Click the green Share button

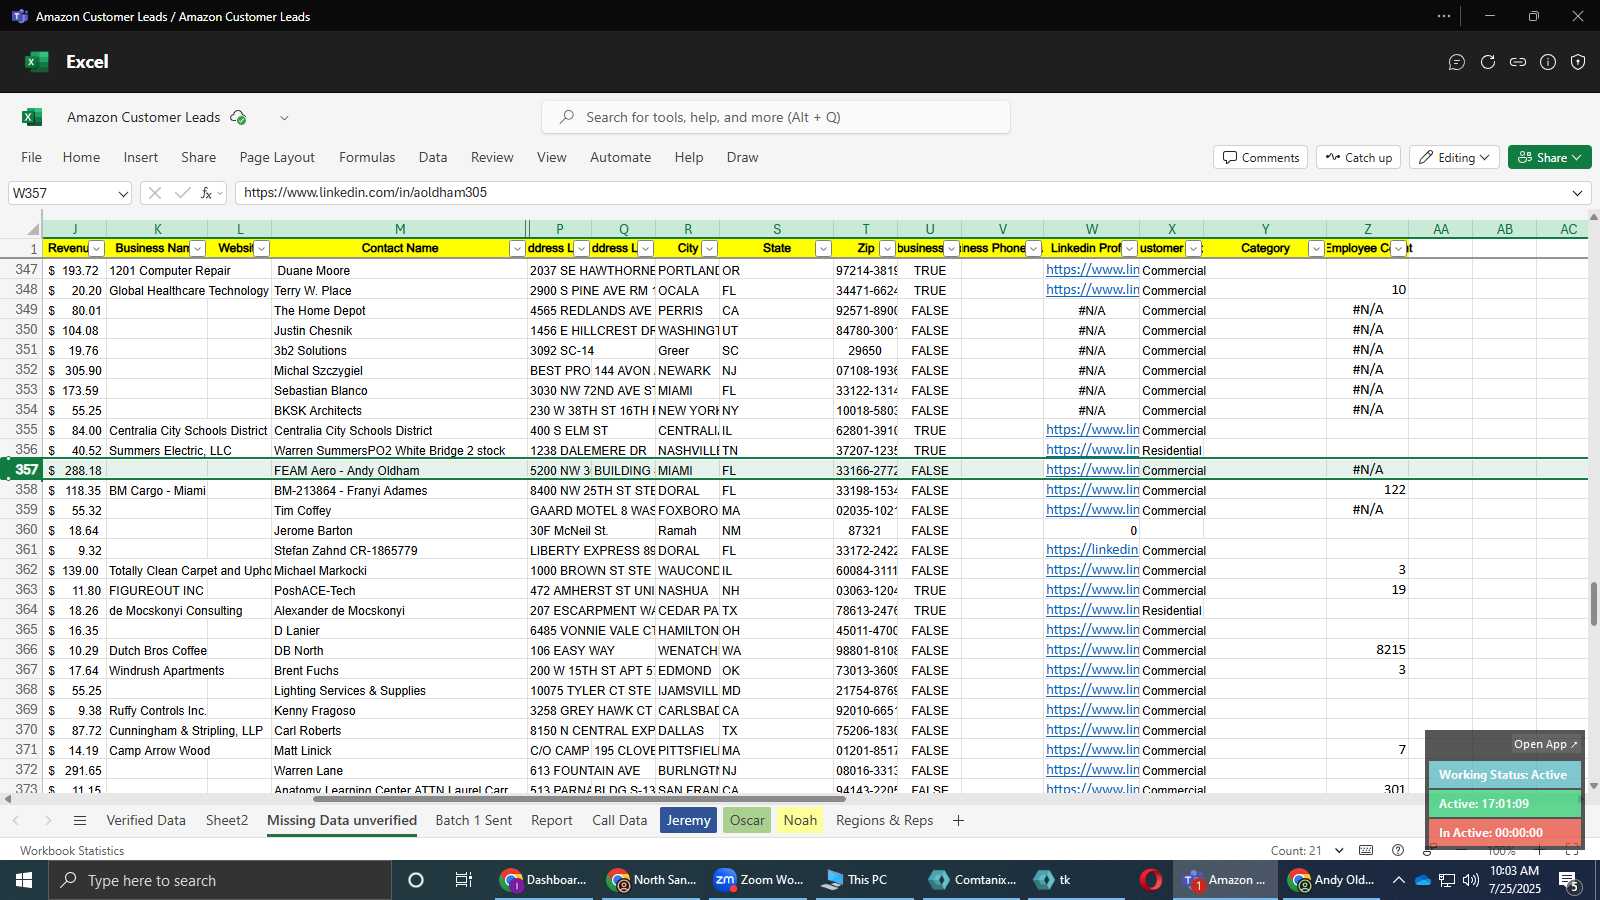pyautogui.click(x=1549, y=158)
